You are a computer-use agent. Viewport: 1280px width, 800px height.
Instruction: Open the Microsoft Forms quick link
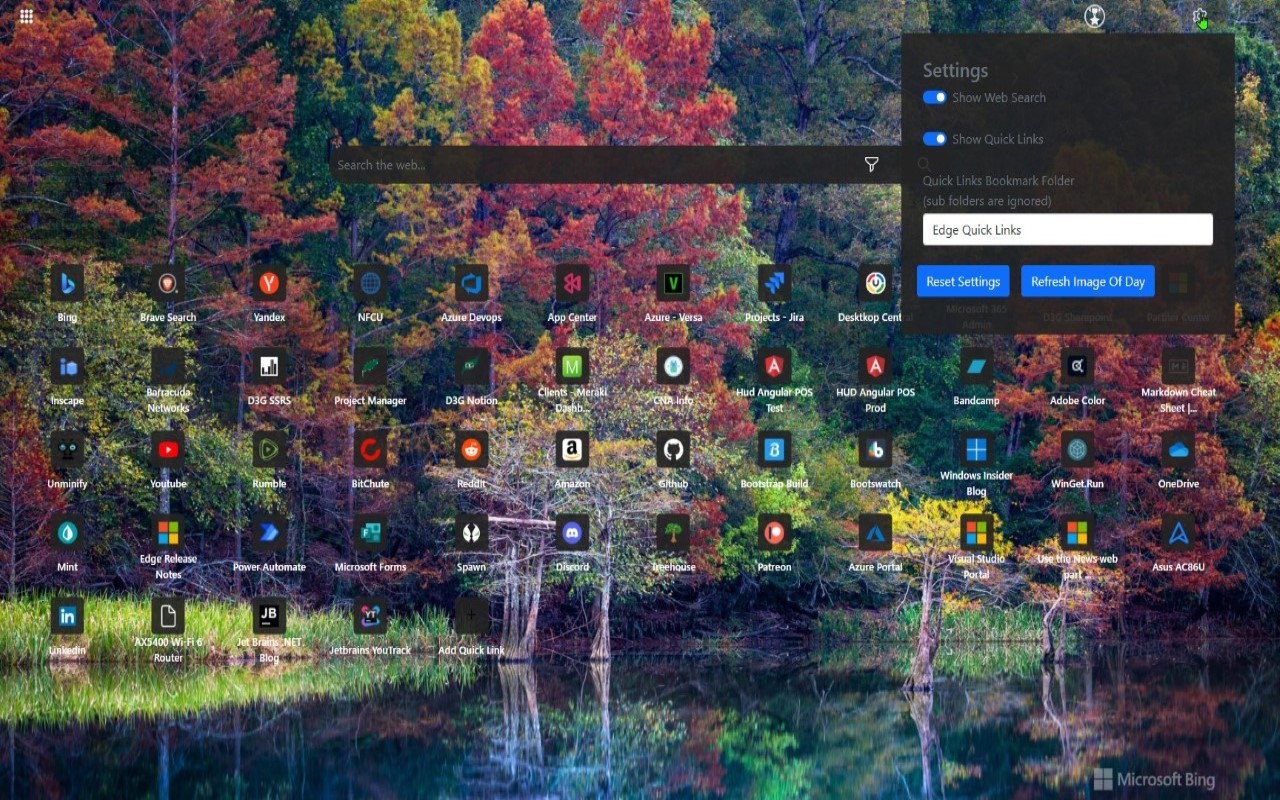click(370, 532)
